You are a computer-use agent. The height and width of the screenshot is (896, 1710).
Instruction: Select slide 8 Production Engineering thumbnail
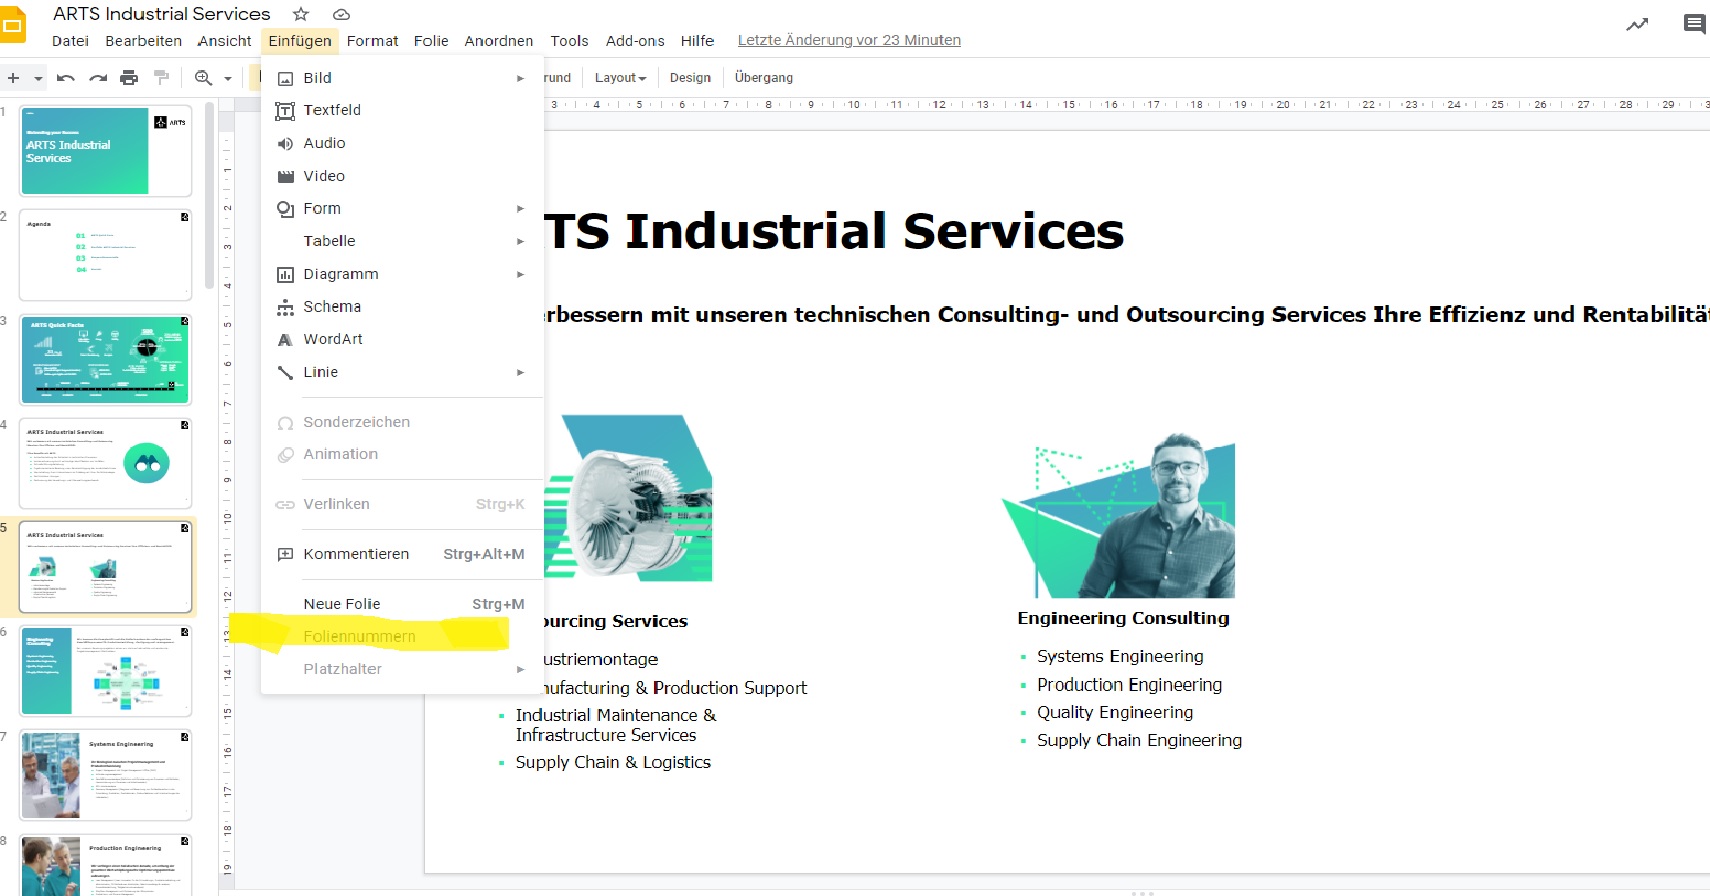tap(105, 865)
